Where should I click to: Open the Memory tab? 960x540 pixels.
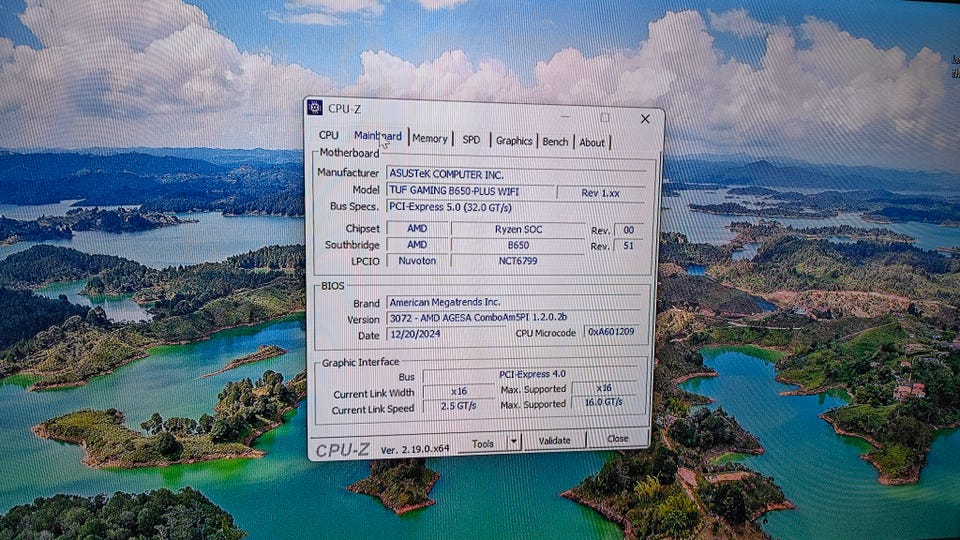click(430, 139)
